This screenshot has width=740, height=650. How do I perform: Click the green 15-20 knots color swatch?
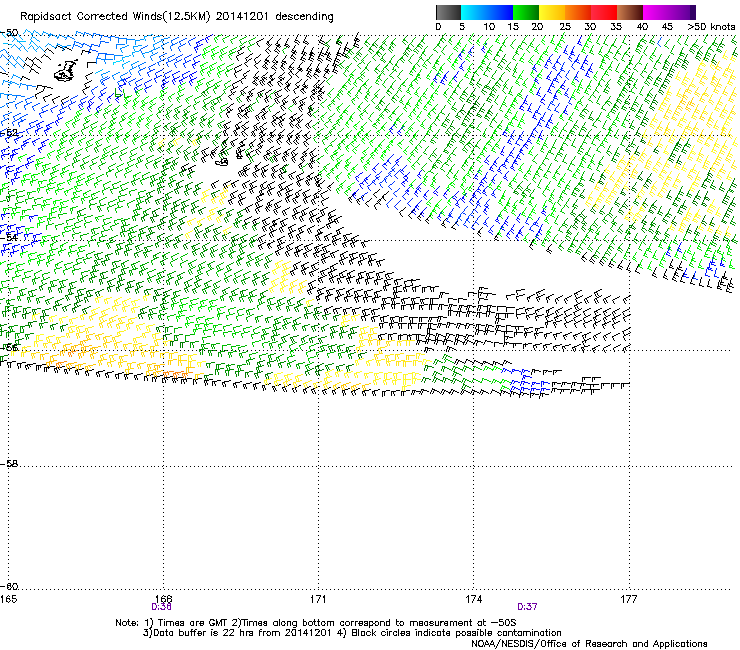[x=526, y=12]
